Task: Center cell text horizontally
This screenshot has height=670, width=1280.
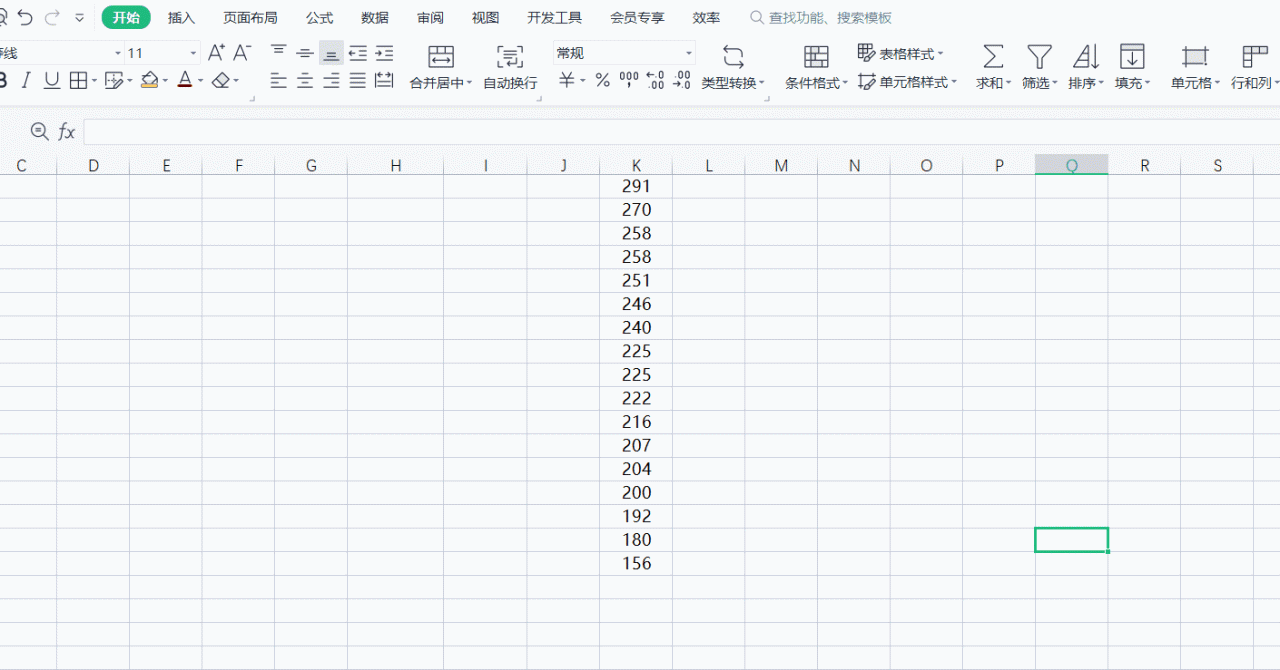Action: click(305, 81)
